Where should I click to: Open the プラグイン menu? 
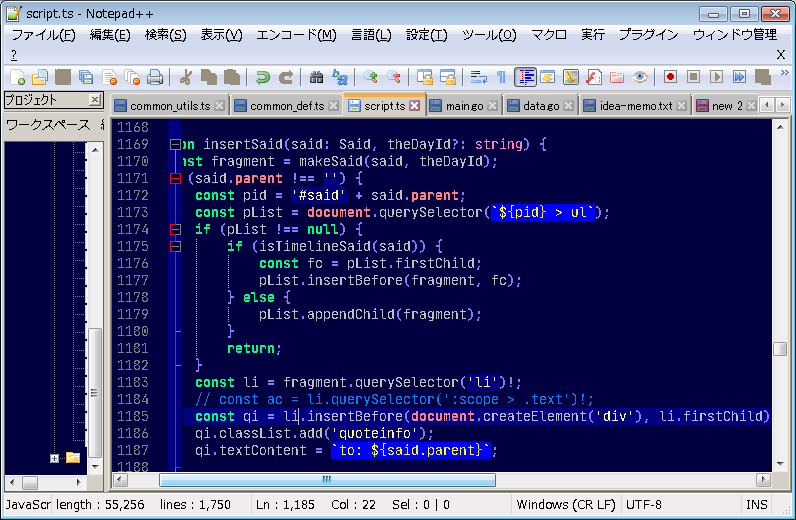coord(648,35)
